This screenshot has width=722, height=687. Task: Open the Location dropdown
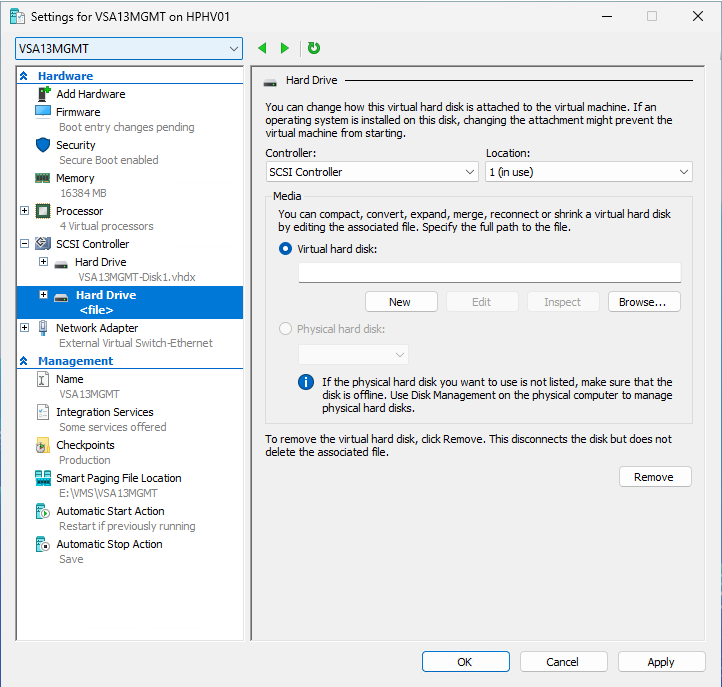tap(588, 172)
